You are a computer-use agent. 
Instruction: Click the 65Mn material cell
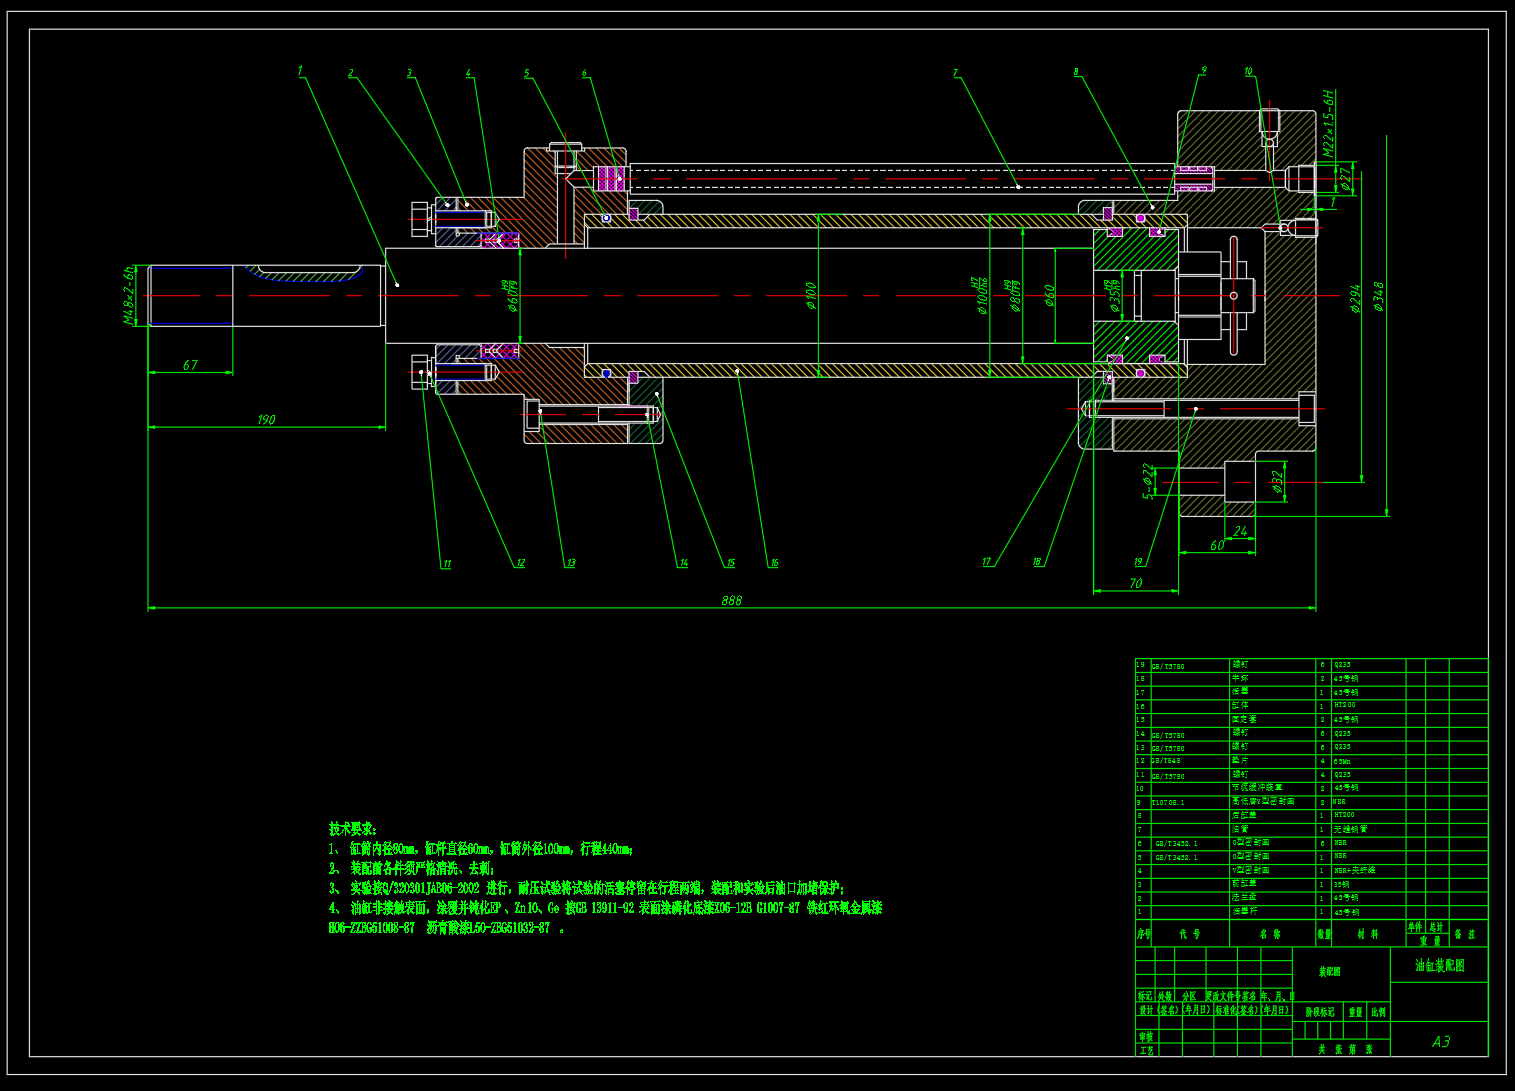click(1342, 761)
